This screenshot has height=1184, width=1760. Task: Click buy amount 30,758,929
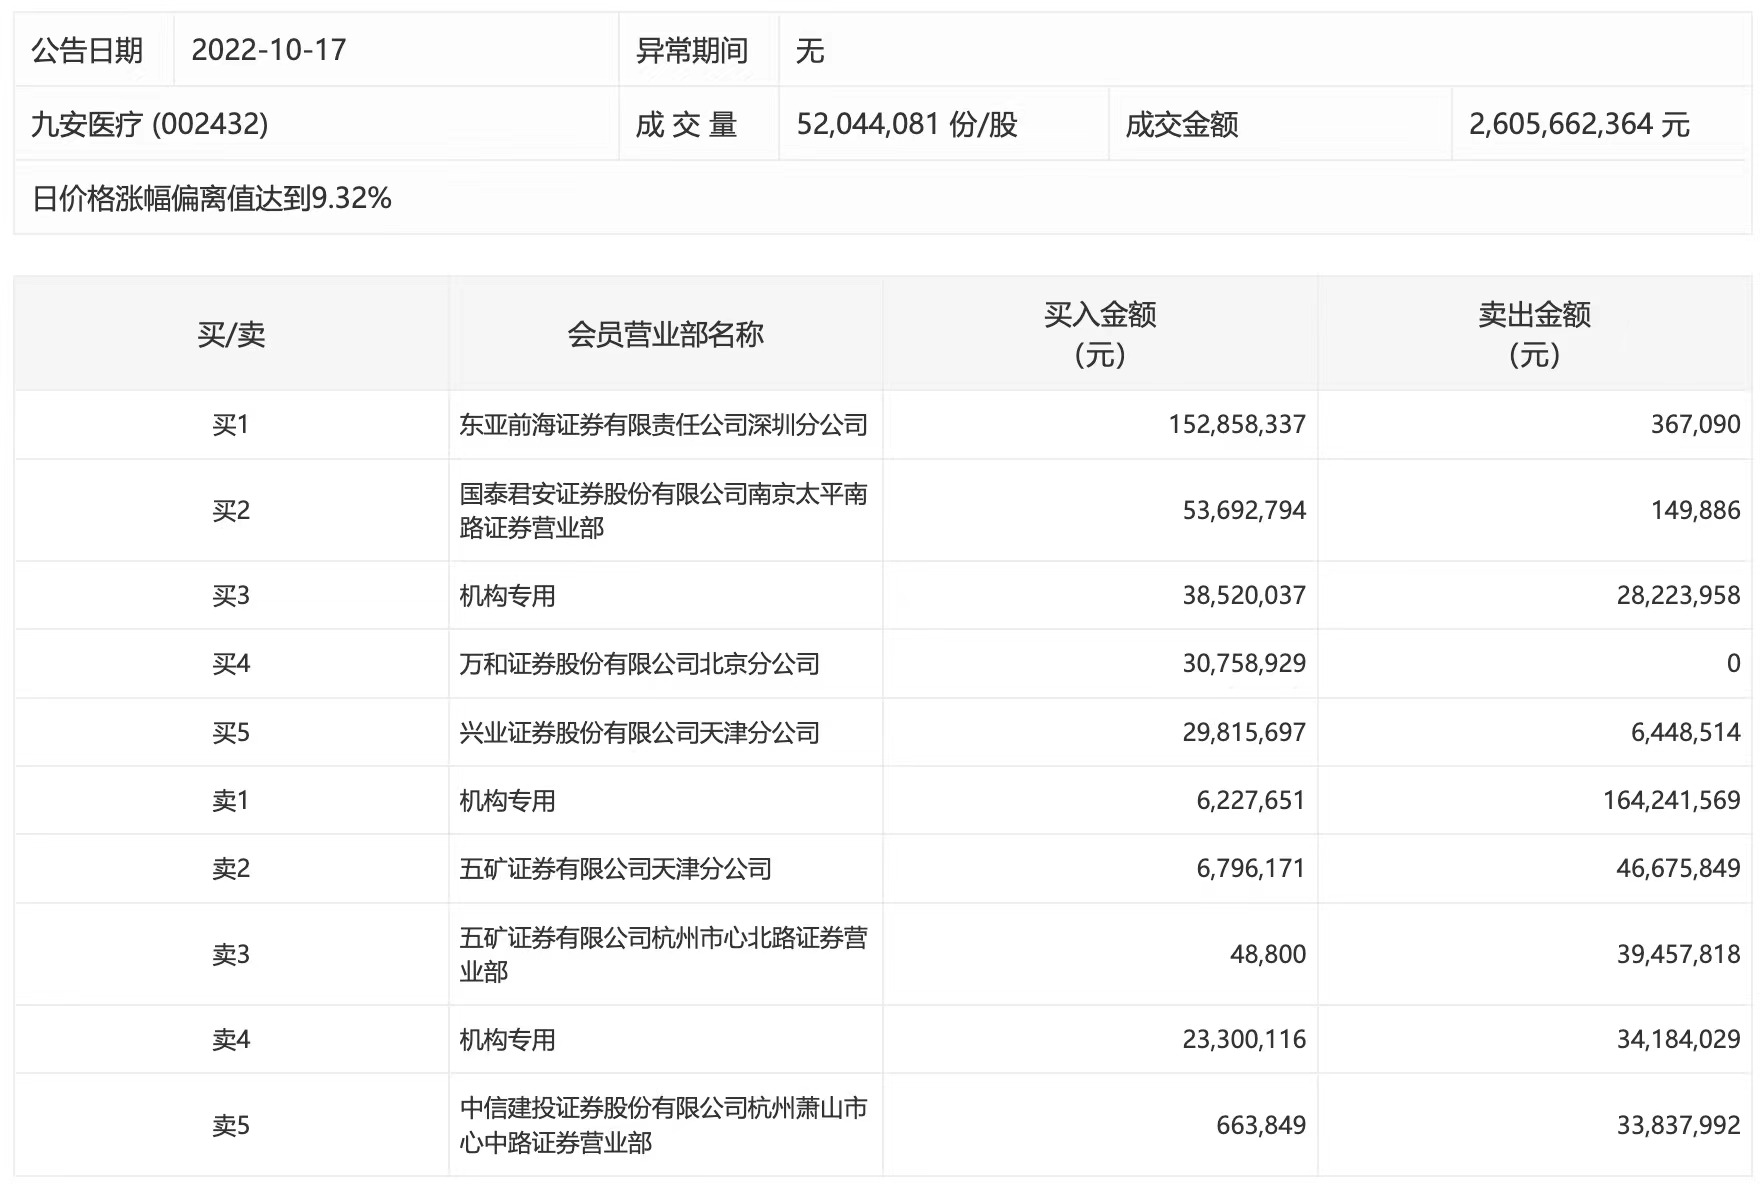tap(1244, 663)
